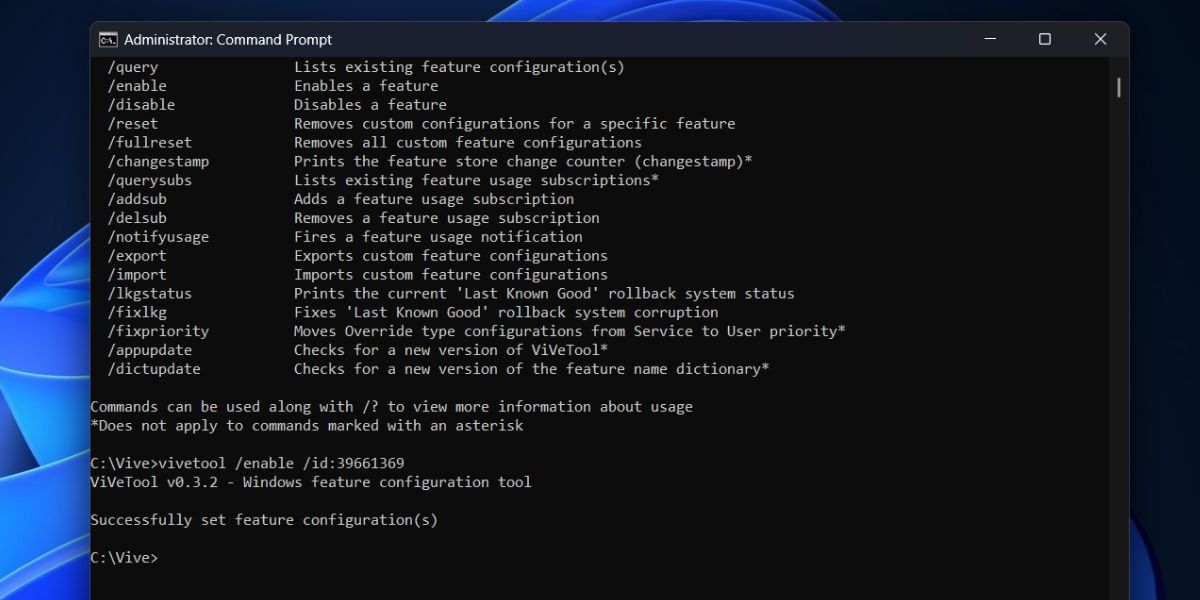Click the /query command text
Viewport: 1200px width, 600px height.
[x=133, y=67]
